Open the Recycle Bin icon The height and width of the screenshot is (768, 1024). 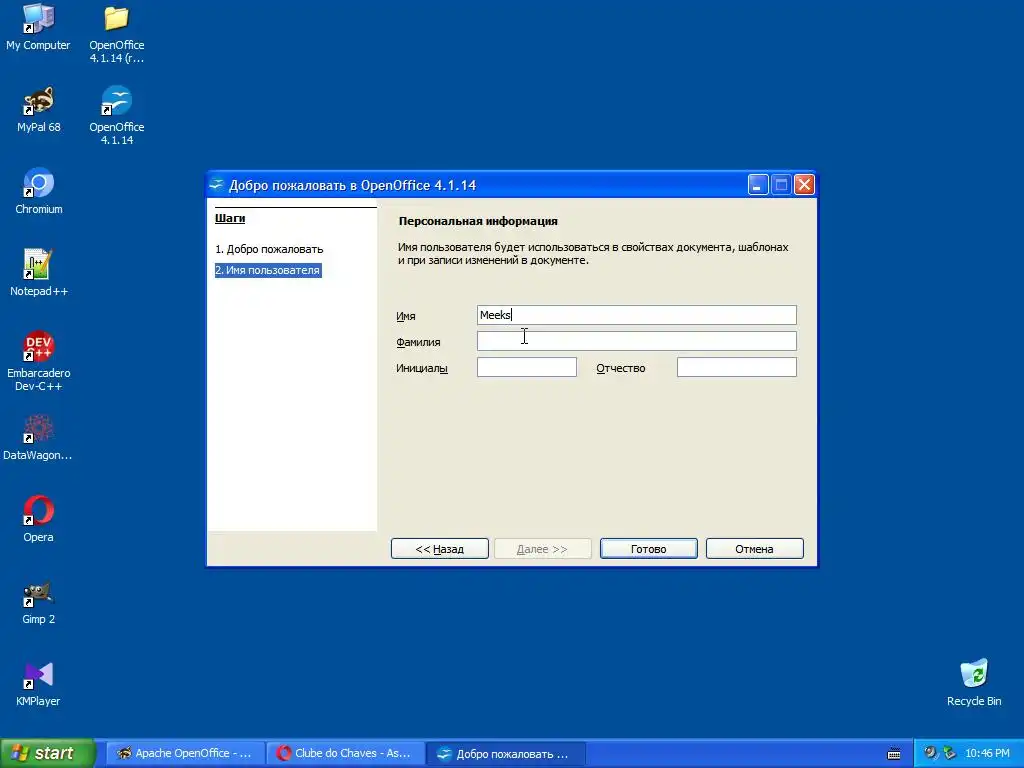[974, 682]
